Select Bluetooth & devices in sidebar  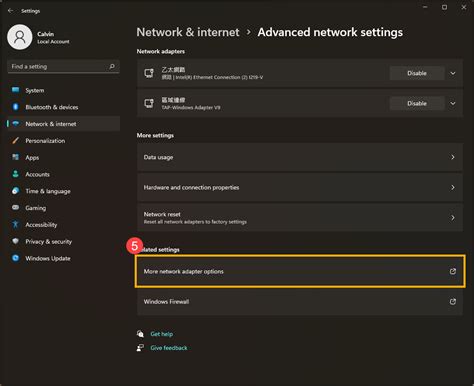point(63,107)
